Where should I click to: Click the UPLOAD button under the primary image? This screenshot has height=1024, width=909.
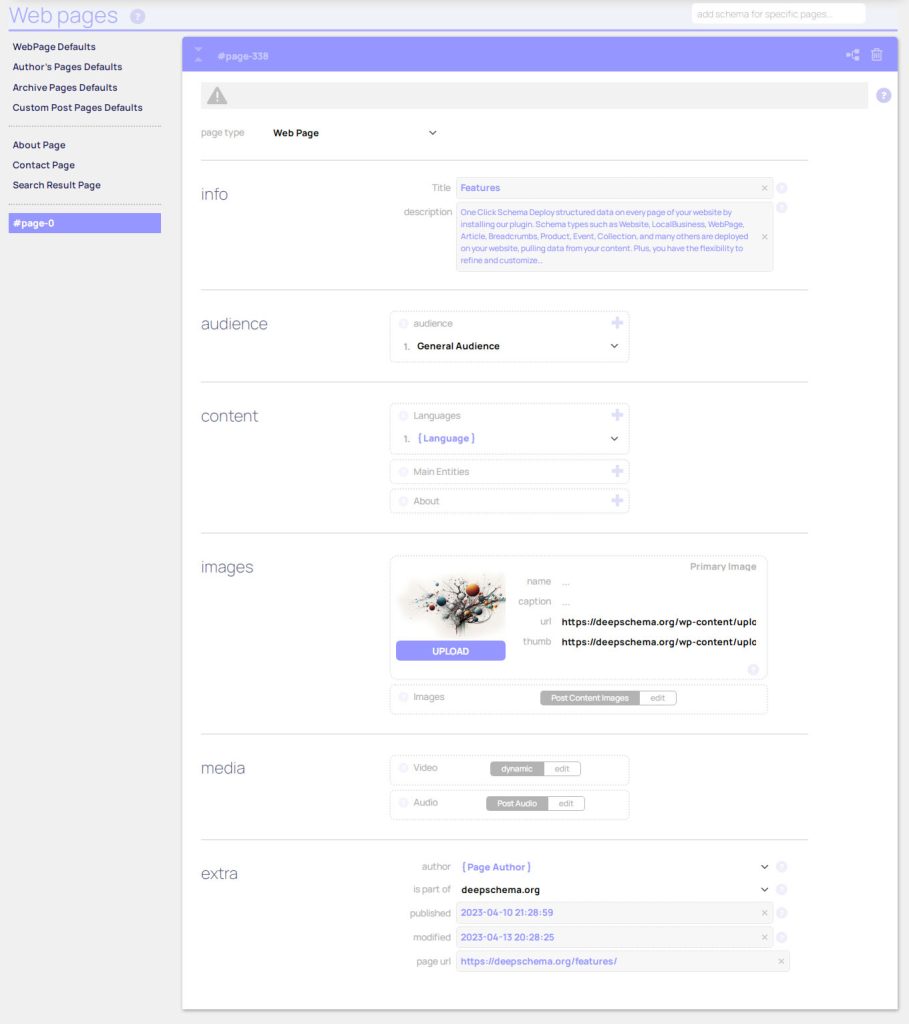(452, 650)
